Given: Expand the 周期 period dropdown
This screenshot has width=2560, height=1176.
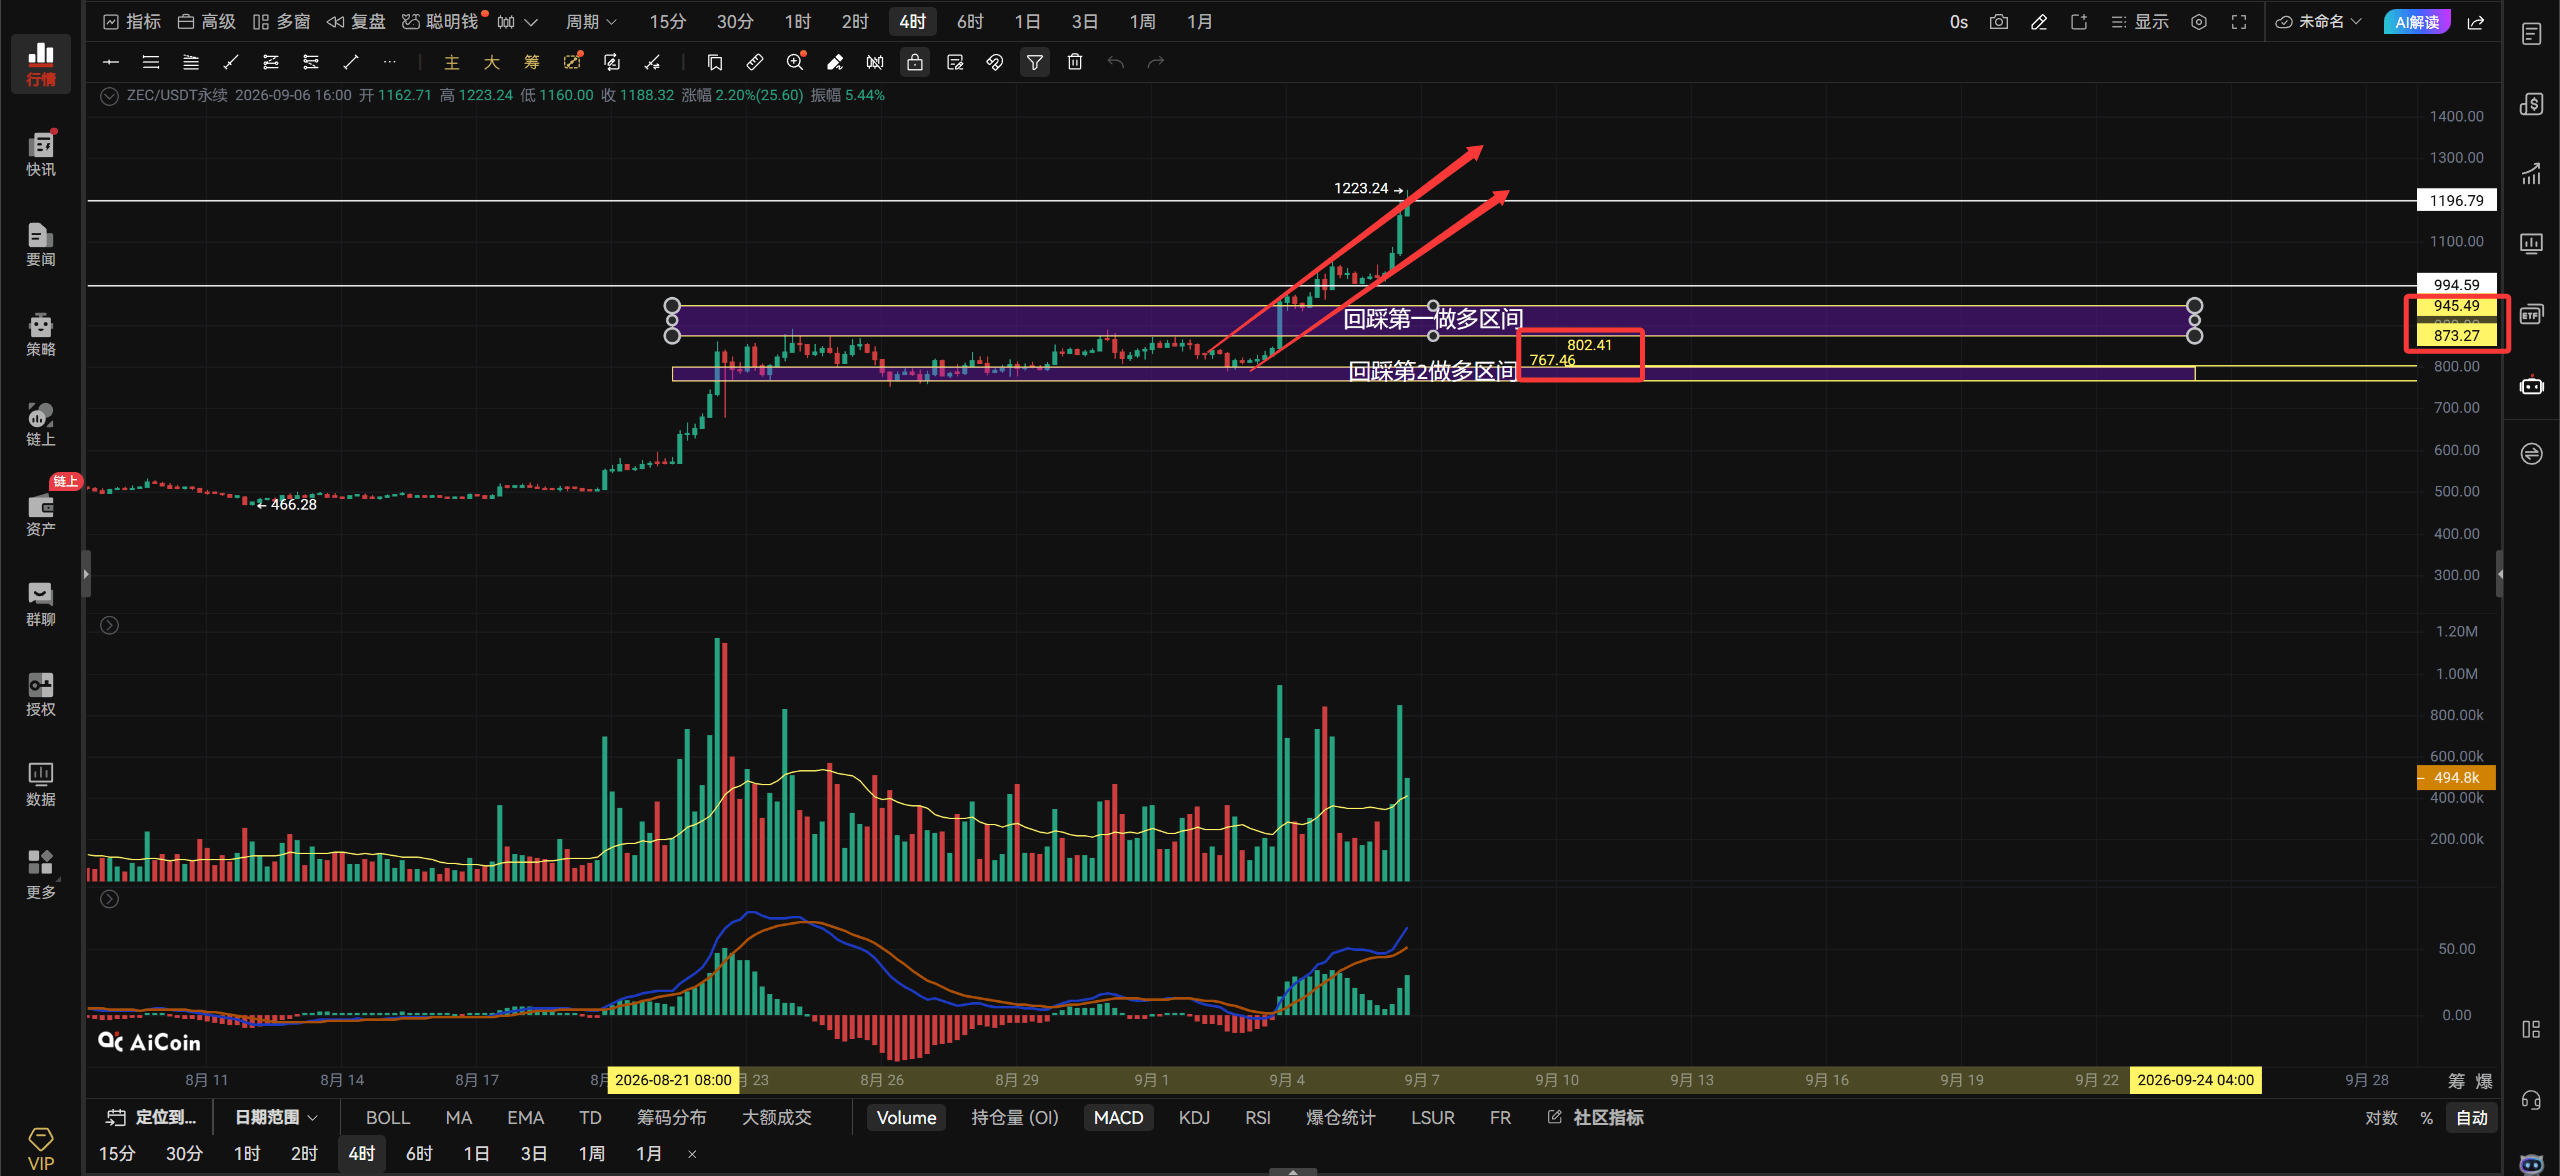Looking at the screenshot, I should [x=591, y=22].
